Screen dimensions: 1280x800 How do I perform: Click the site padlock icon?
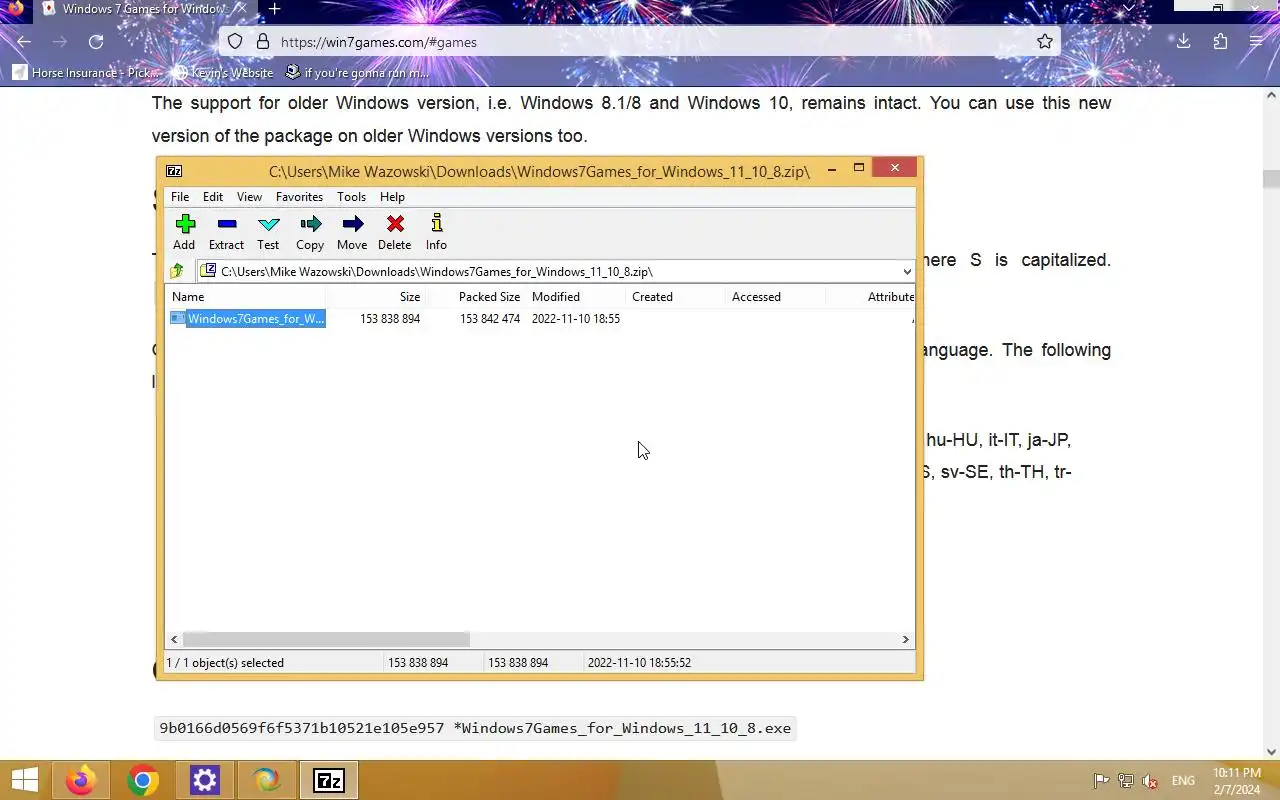(263, 42)
